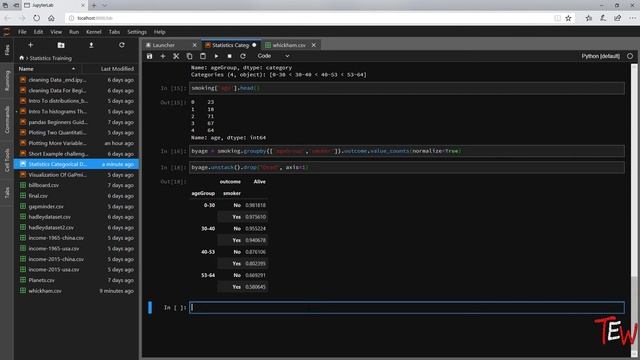640x360 pixels.
Task: Open the cell type Code dropdown
Action: pos(273,56)
